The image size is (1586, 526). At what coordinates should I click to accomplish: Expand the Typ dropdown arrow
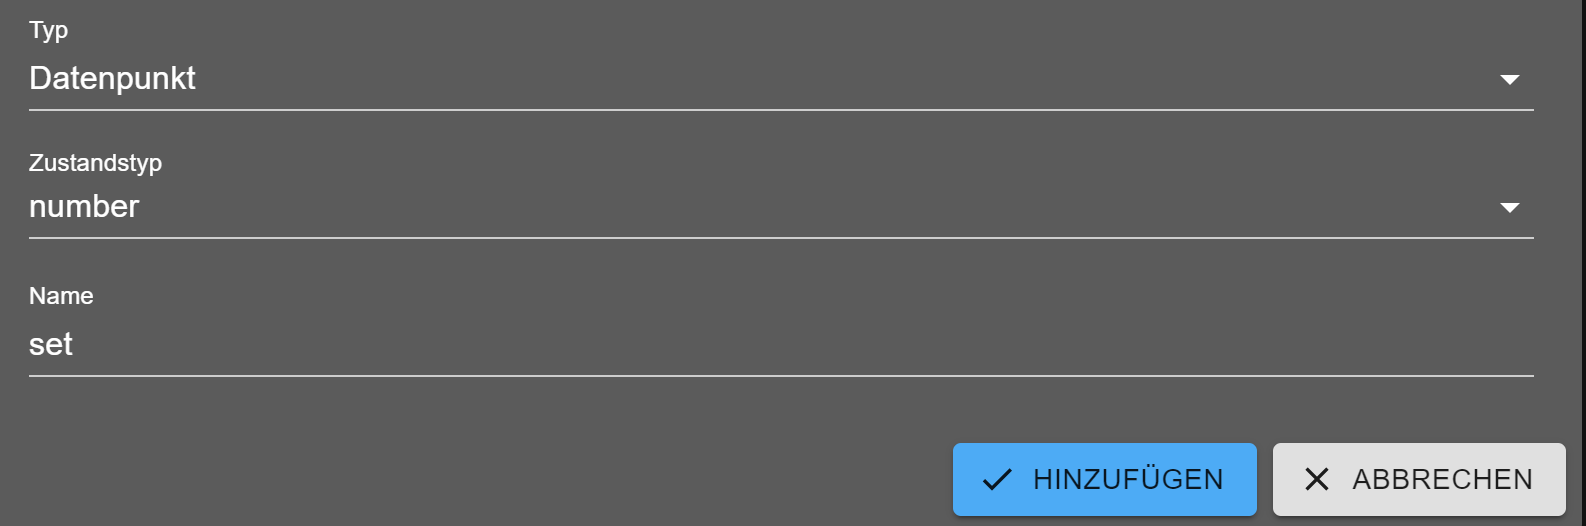(1509, 79)
